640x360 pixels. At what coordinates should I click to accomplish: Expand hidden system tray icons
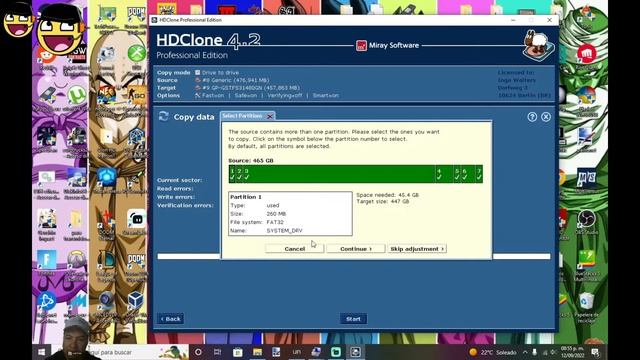(525, 352)
